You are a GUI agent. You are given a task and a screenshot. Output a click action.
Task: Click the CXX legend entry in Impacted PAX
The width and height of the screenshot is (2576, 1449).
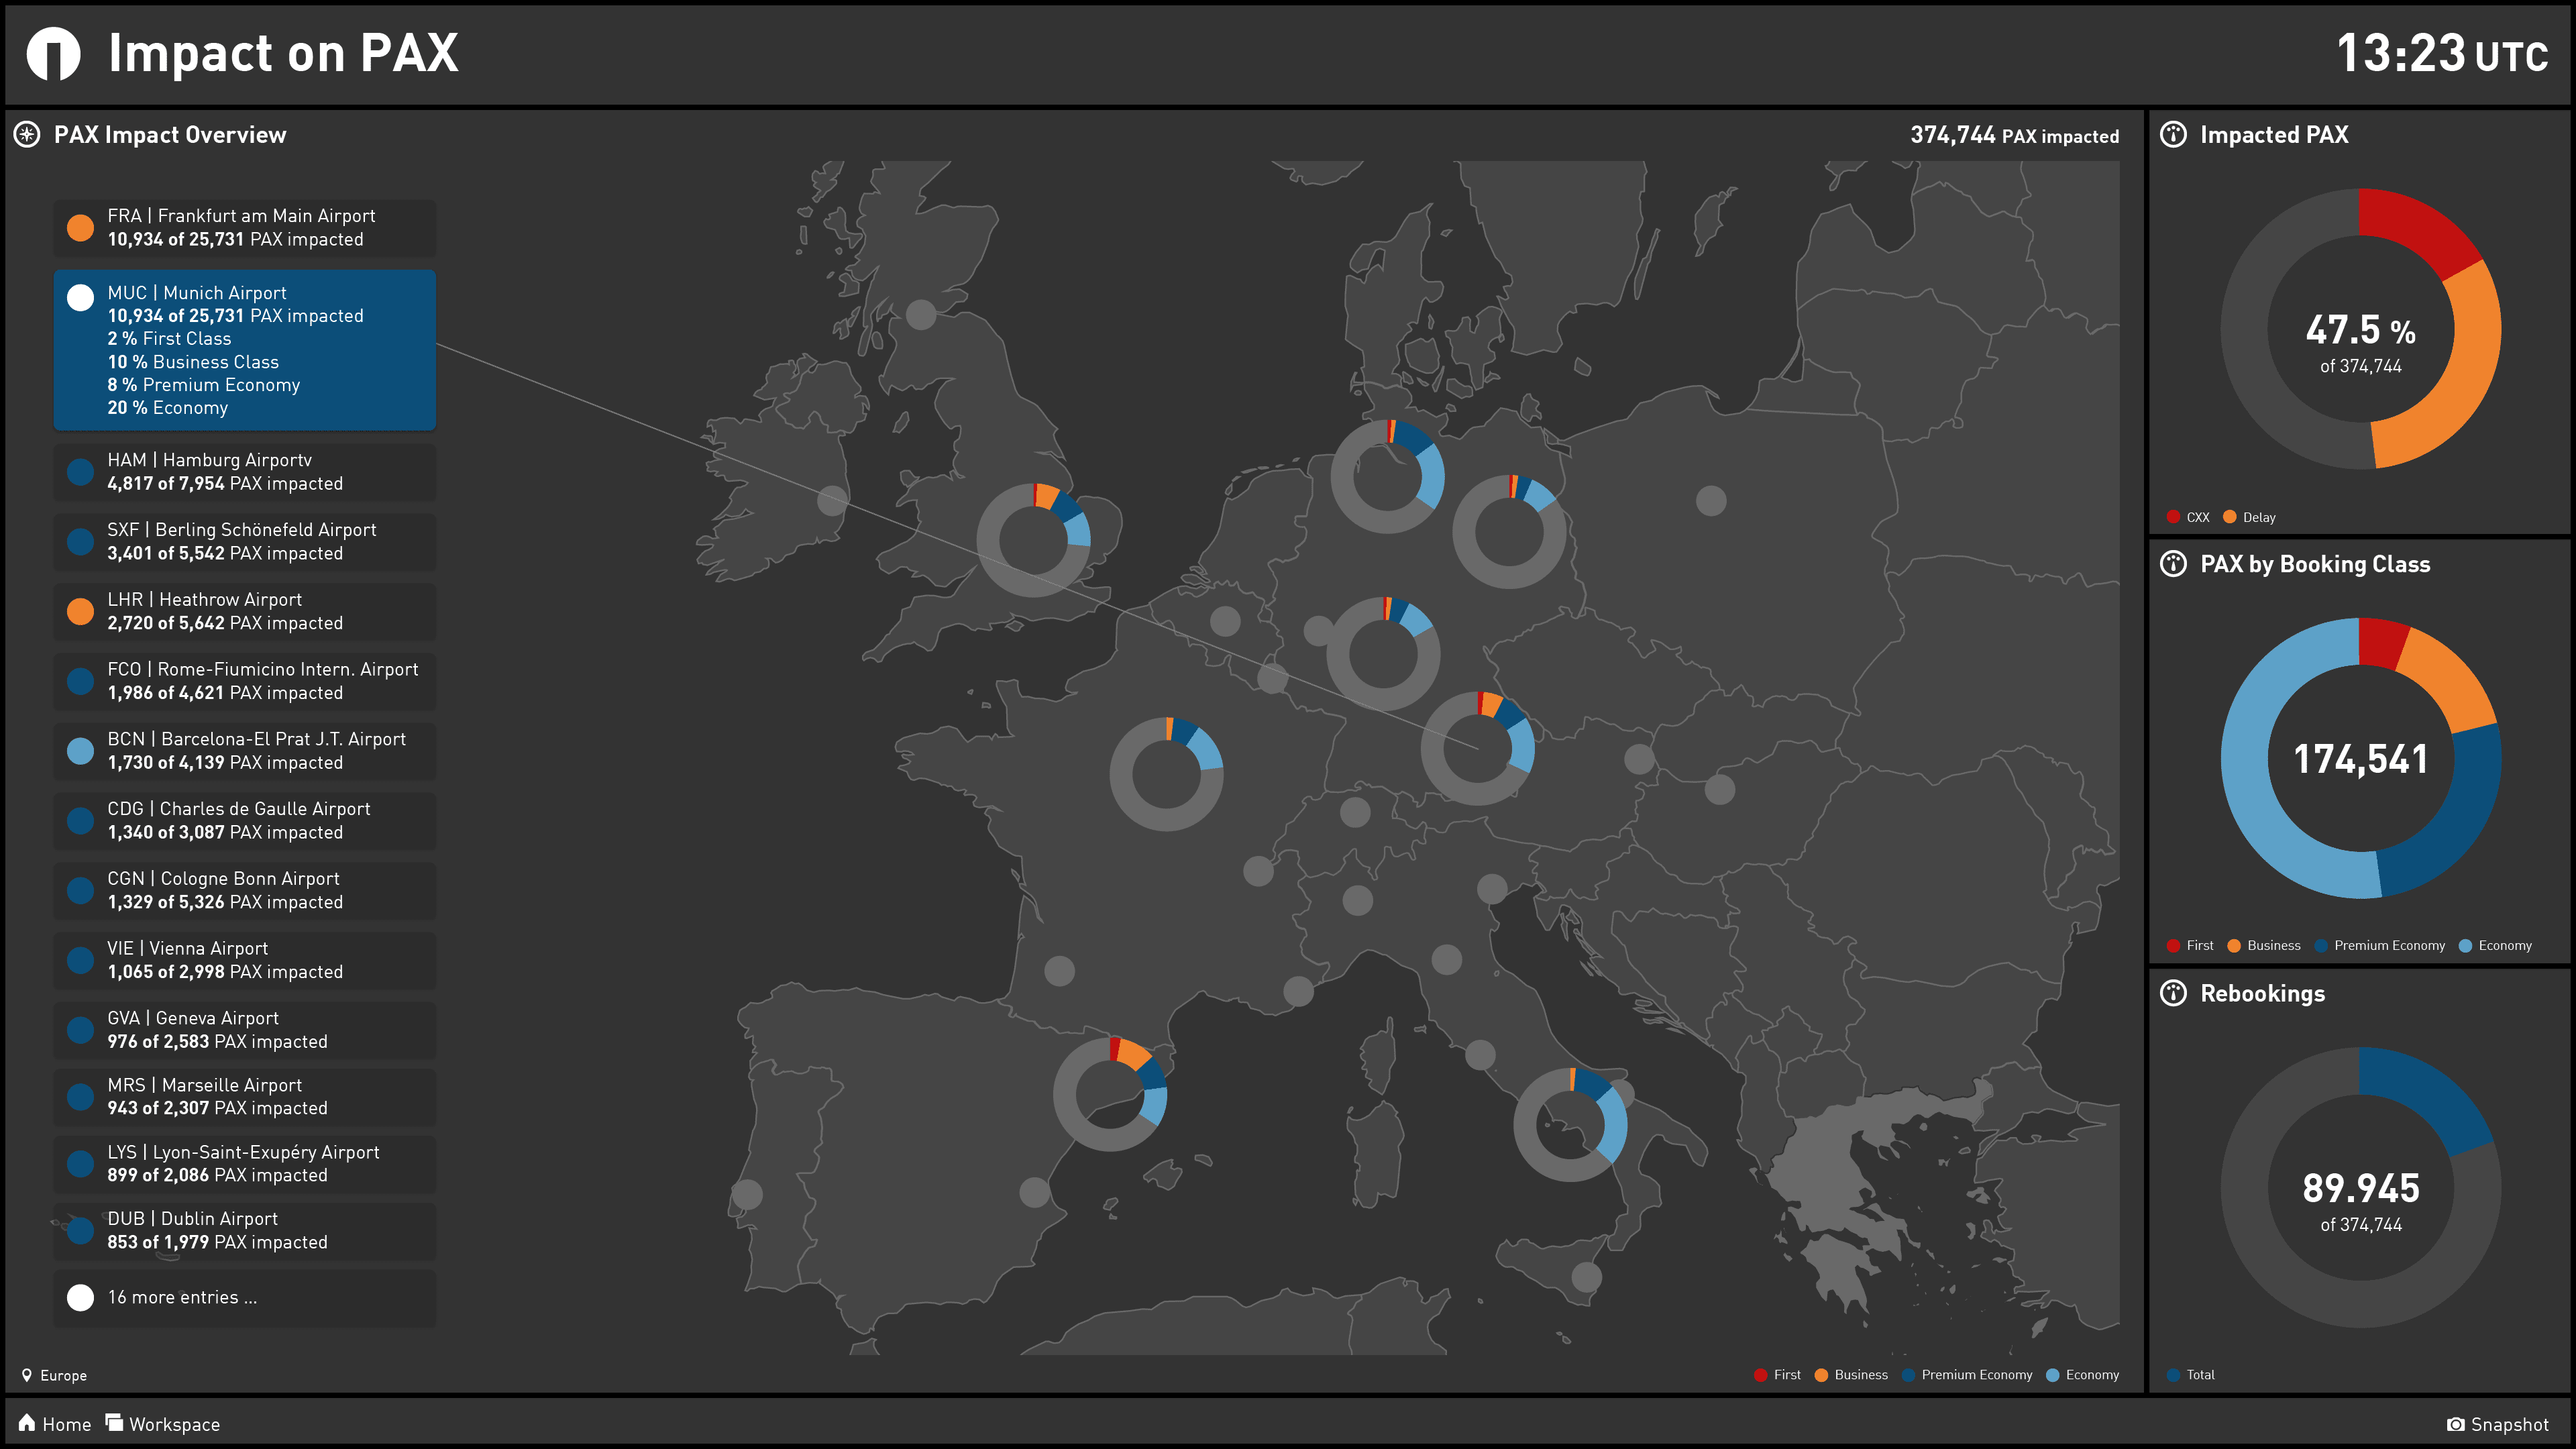[x=2188, y=517]
